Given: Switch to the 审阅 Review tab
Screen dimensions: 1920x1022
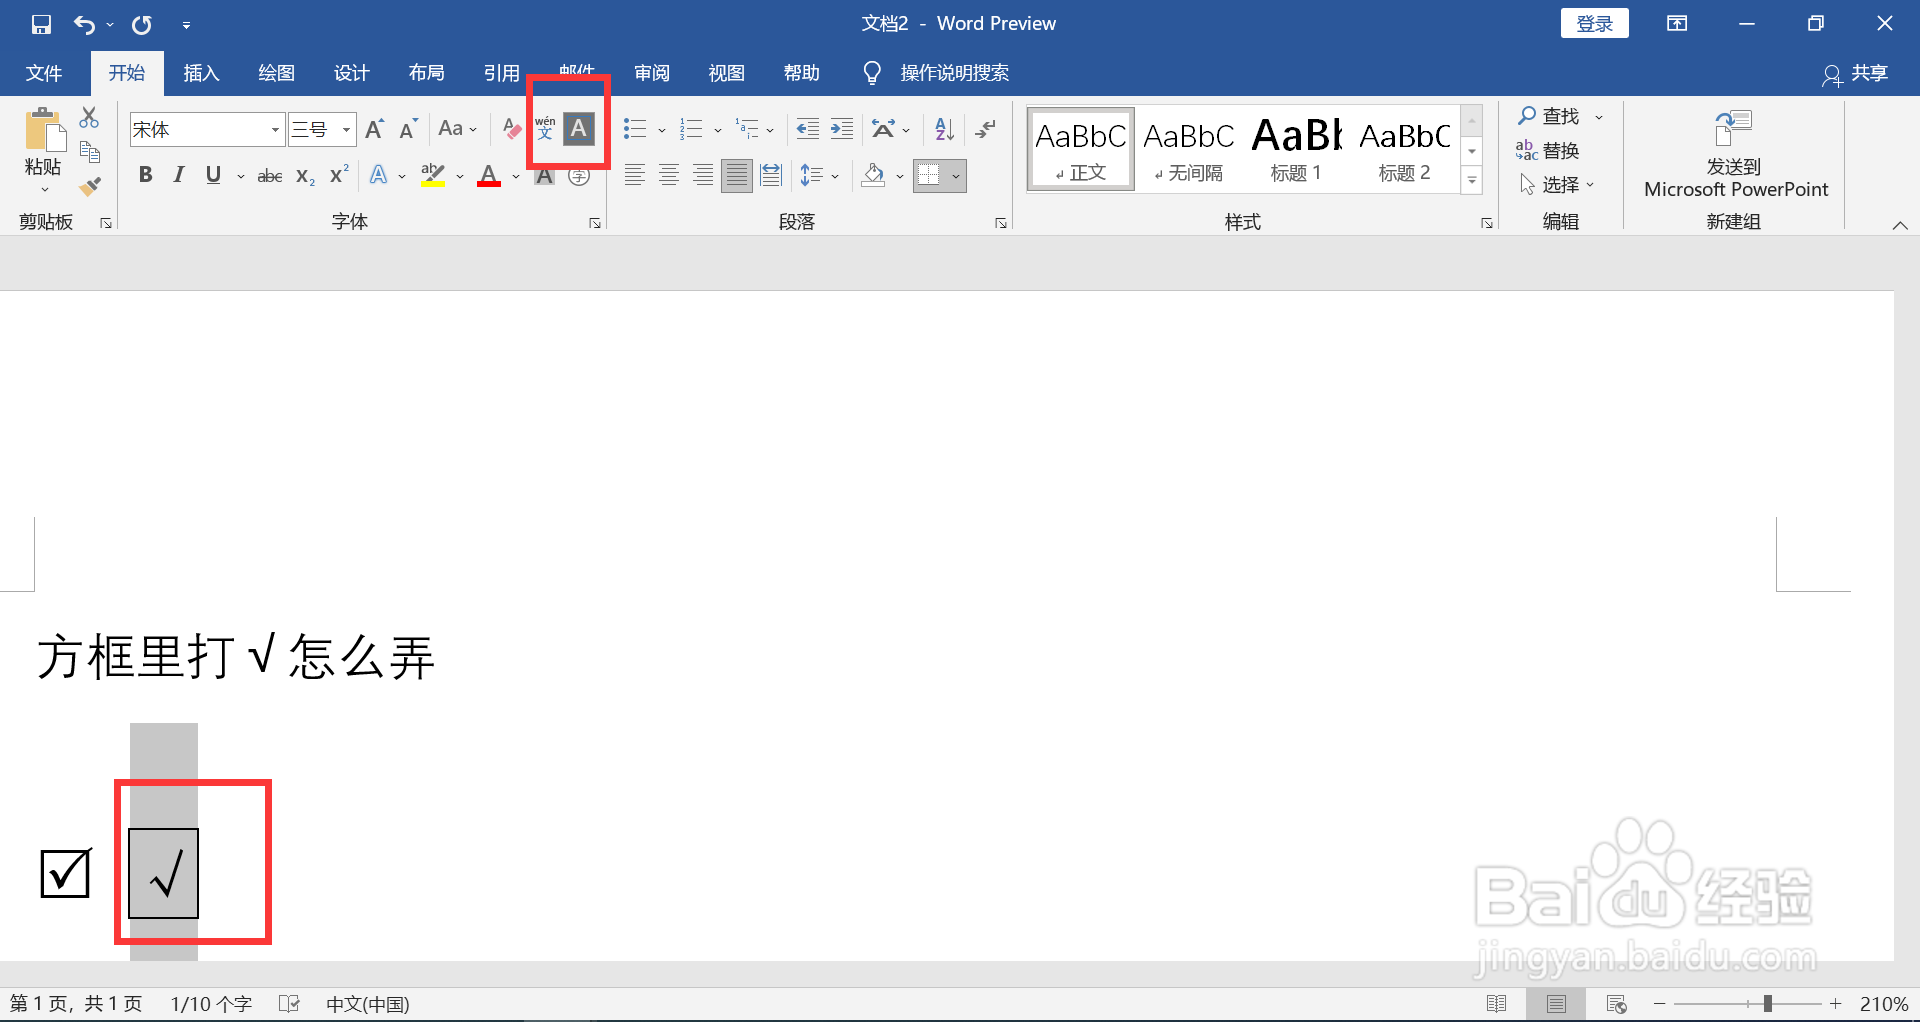Looking at the screenshot, I should pyautogui.click(x=651, y=73).
